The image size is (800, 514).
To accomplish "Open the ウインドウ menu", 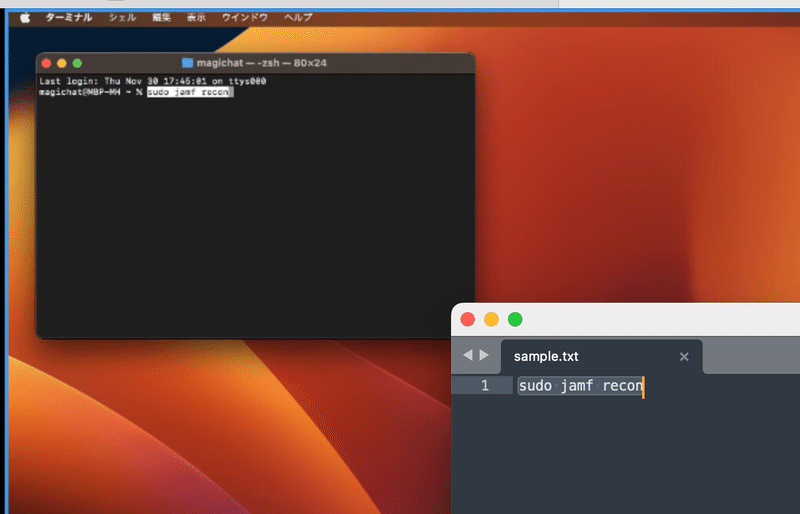I will [245, 17].
